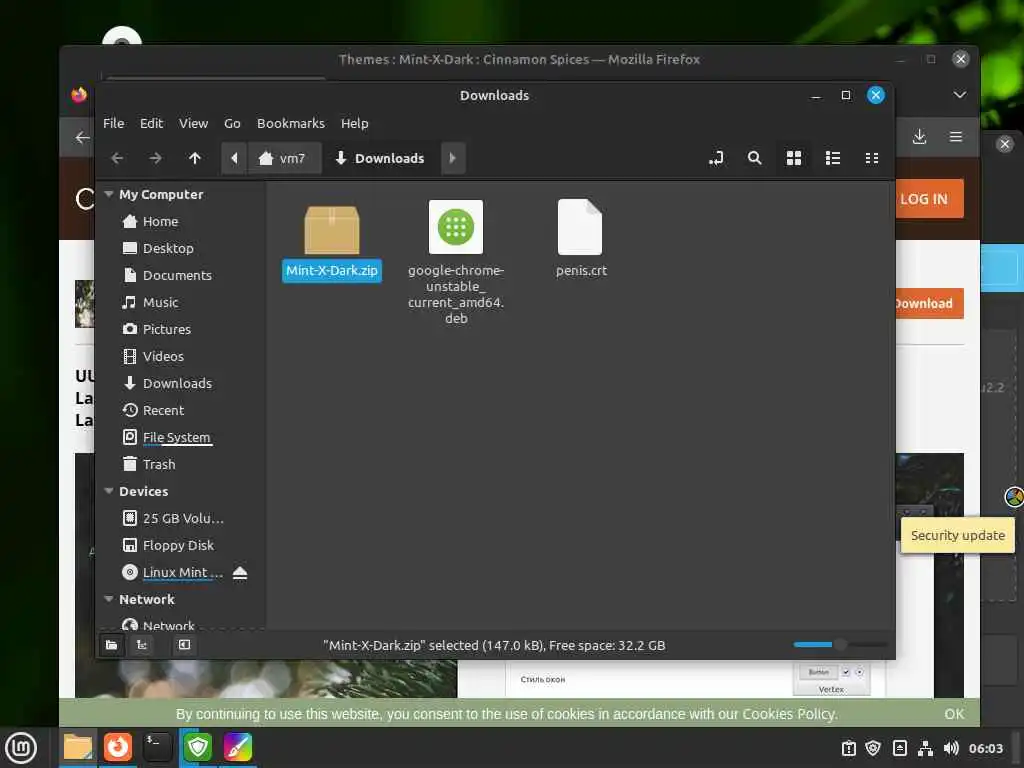1024x768 pixels.
Task: Click orange Download button on webpage
Action: [929, 304]
